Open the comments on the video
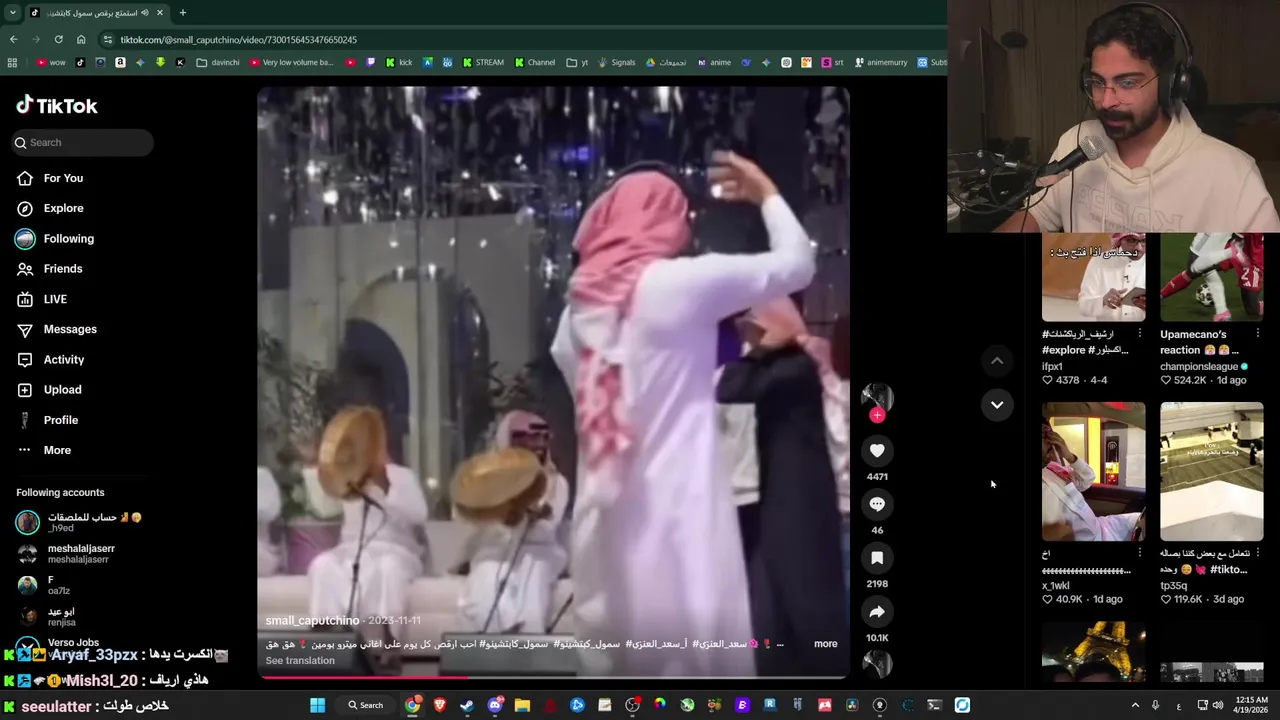 pos(877,504)
